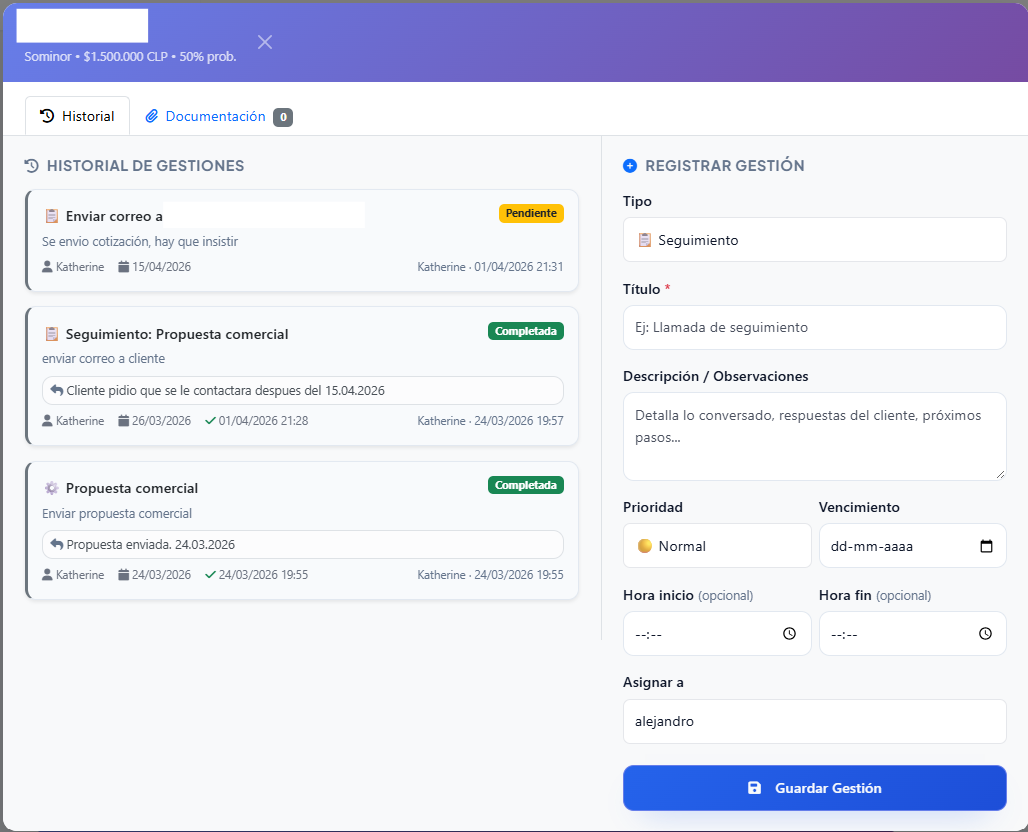Click the Historial de Gestiones heading icon
The width and height of the screenshot is (1028, 832).
tap(31, 166)
